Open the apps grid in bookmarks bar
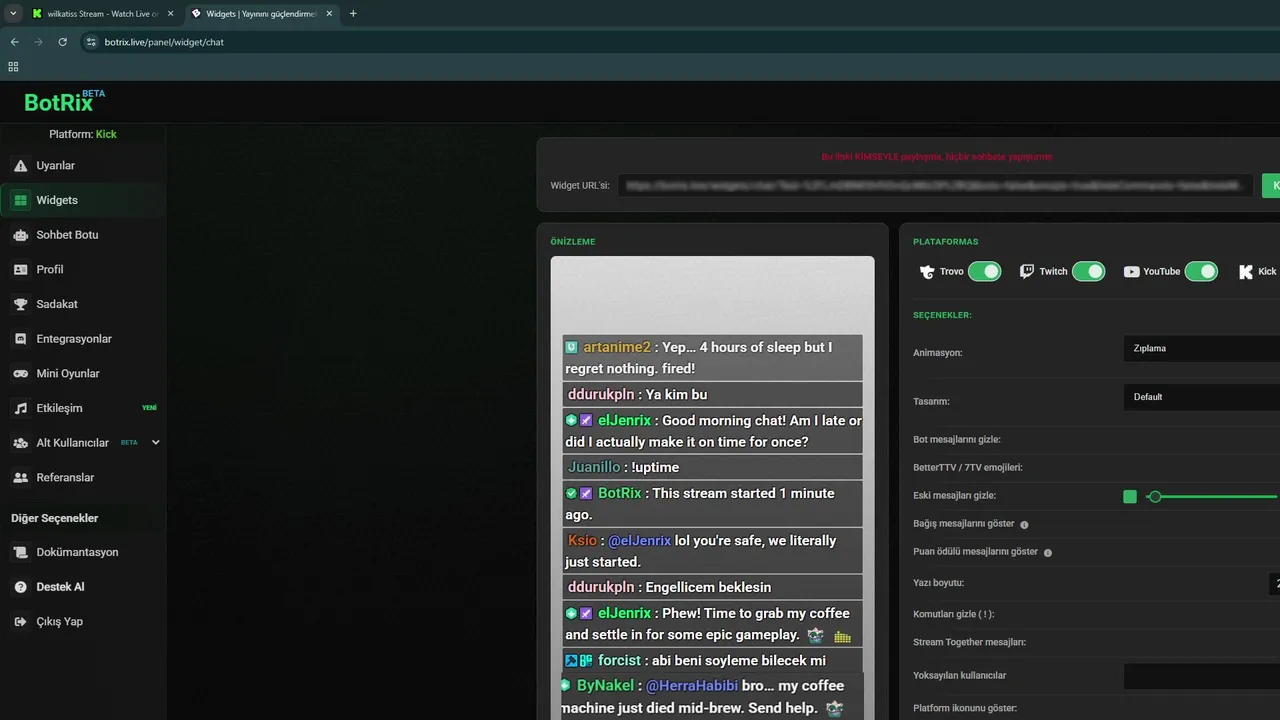Image resolution: width=1280 pixels, height=720 pixels. click(13, 67)
